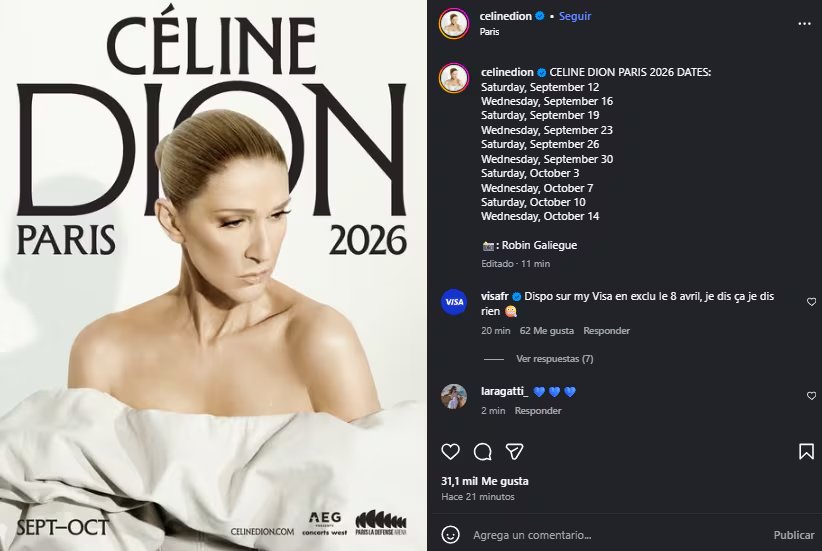Expand Ver respuestas (7) replies

[x=554, y=359]
